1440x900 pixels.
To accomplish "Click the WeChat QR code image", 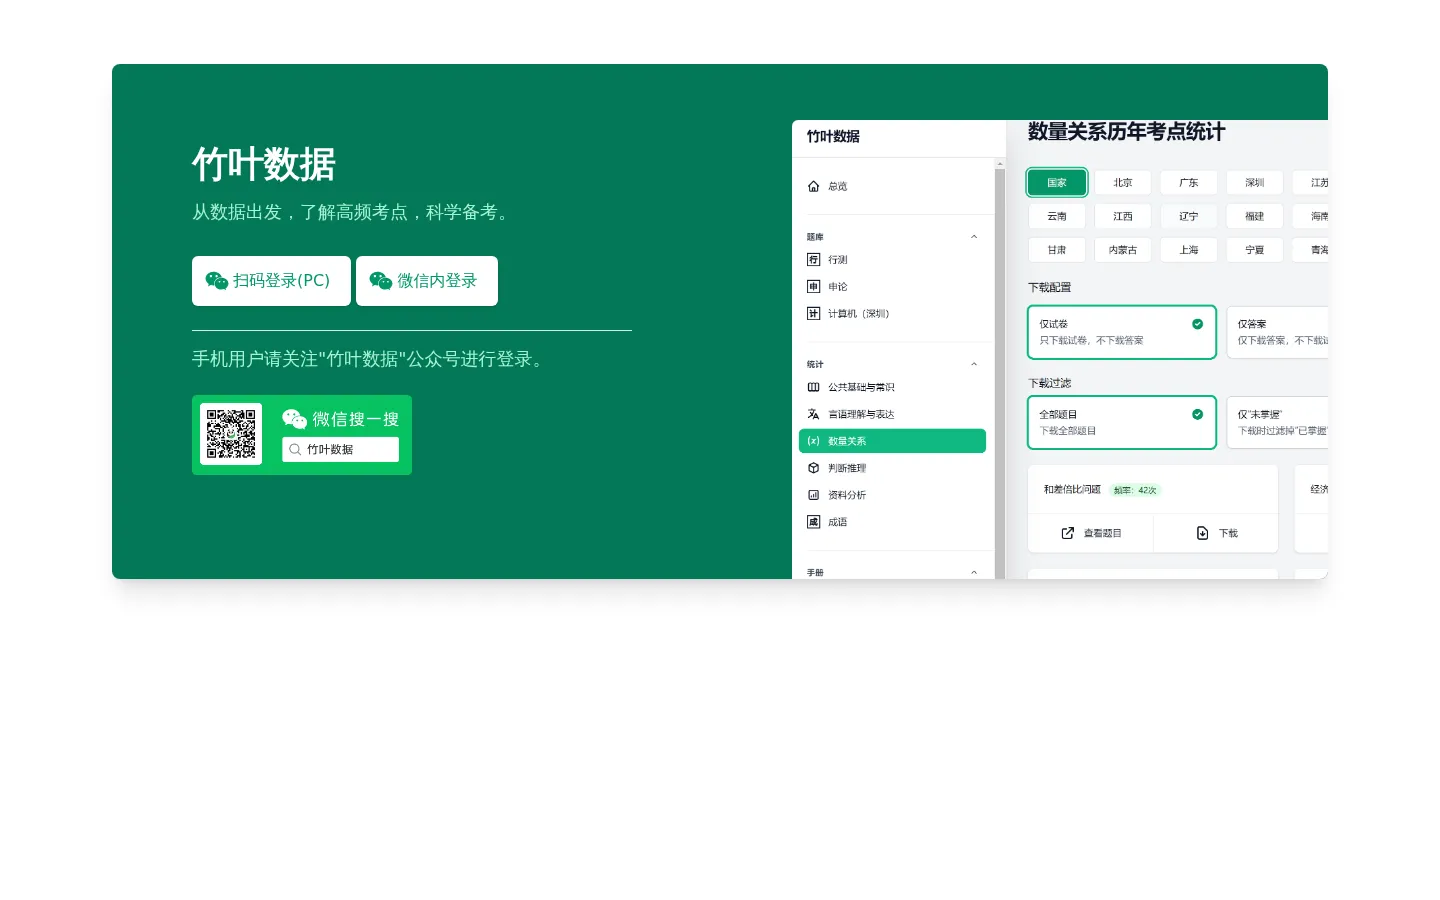I will tap(231, 434).
